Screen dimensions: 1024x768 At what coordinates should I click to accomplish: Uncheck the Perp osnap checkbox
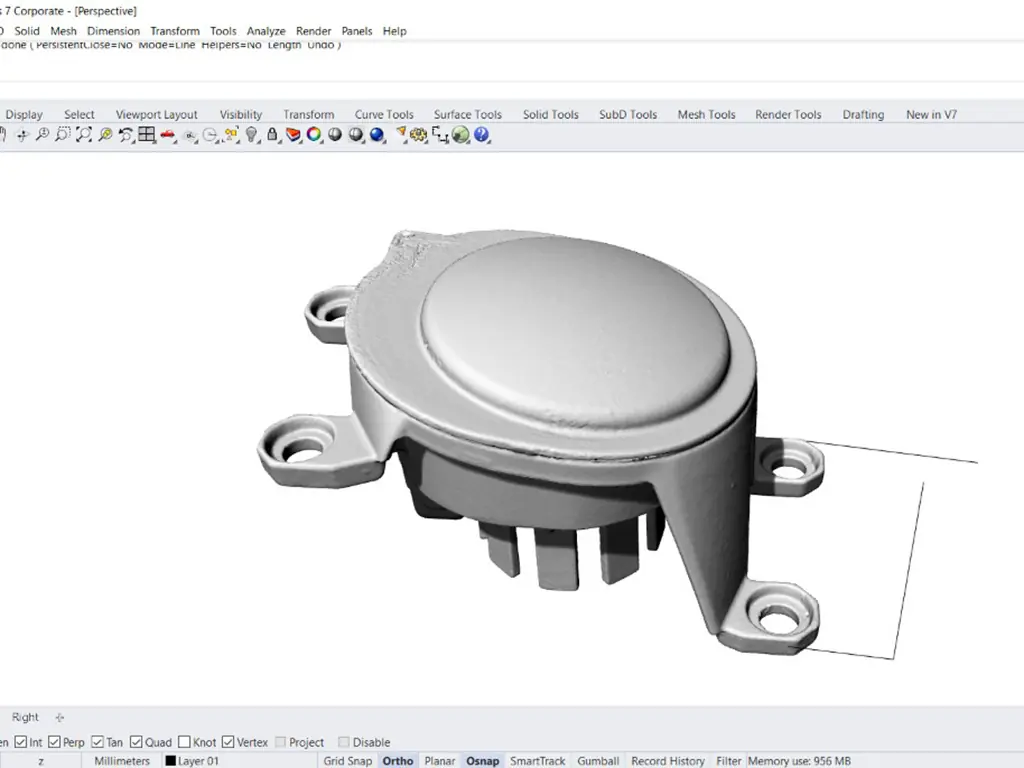tap(54, 742)
